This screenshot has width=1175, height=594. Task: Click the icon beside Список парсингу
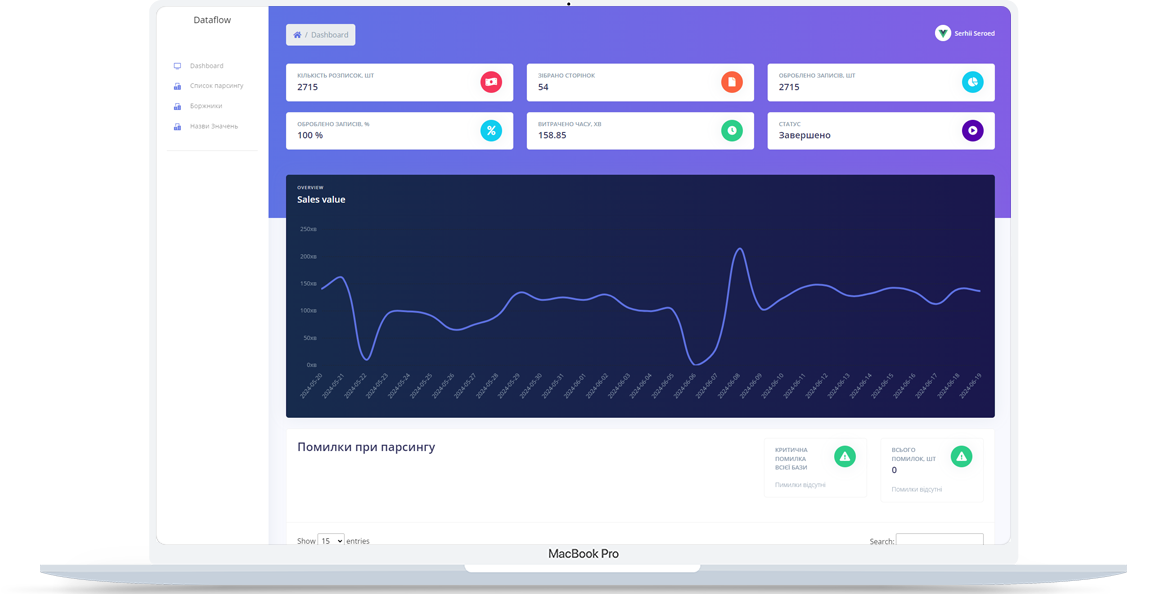pyautogui.click(x=178, y=86)
